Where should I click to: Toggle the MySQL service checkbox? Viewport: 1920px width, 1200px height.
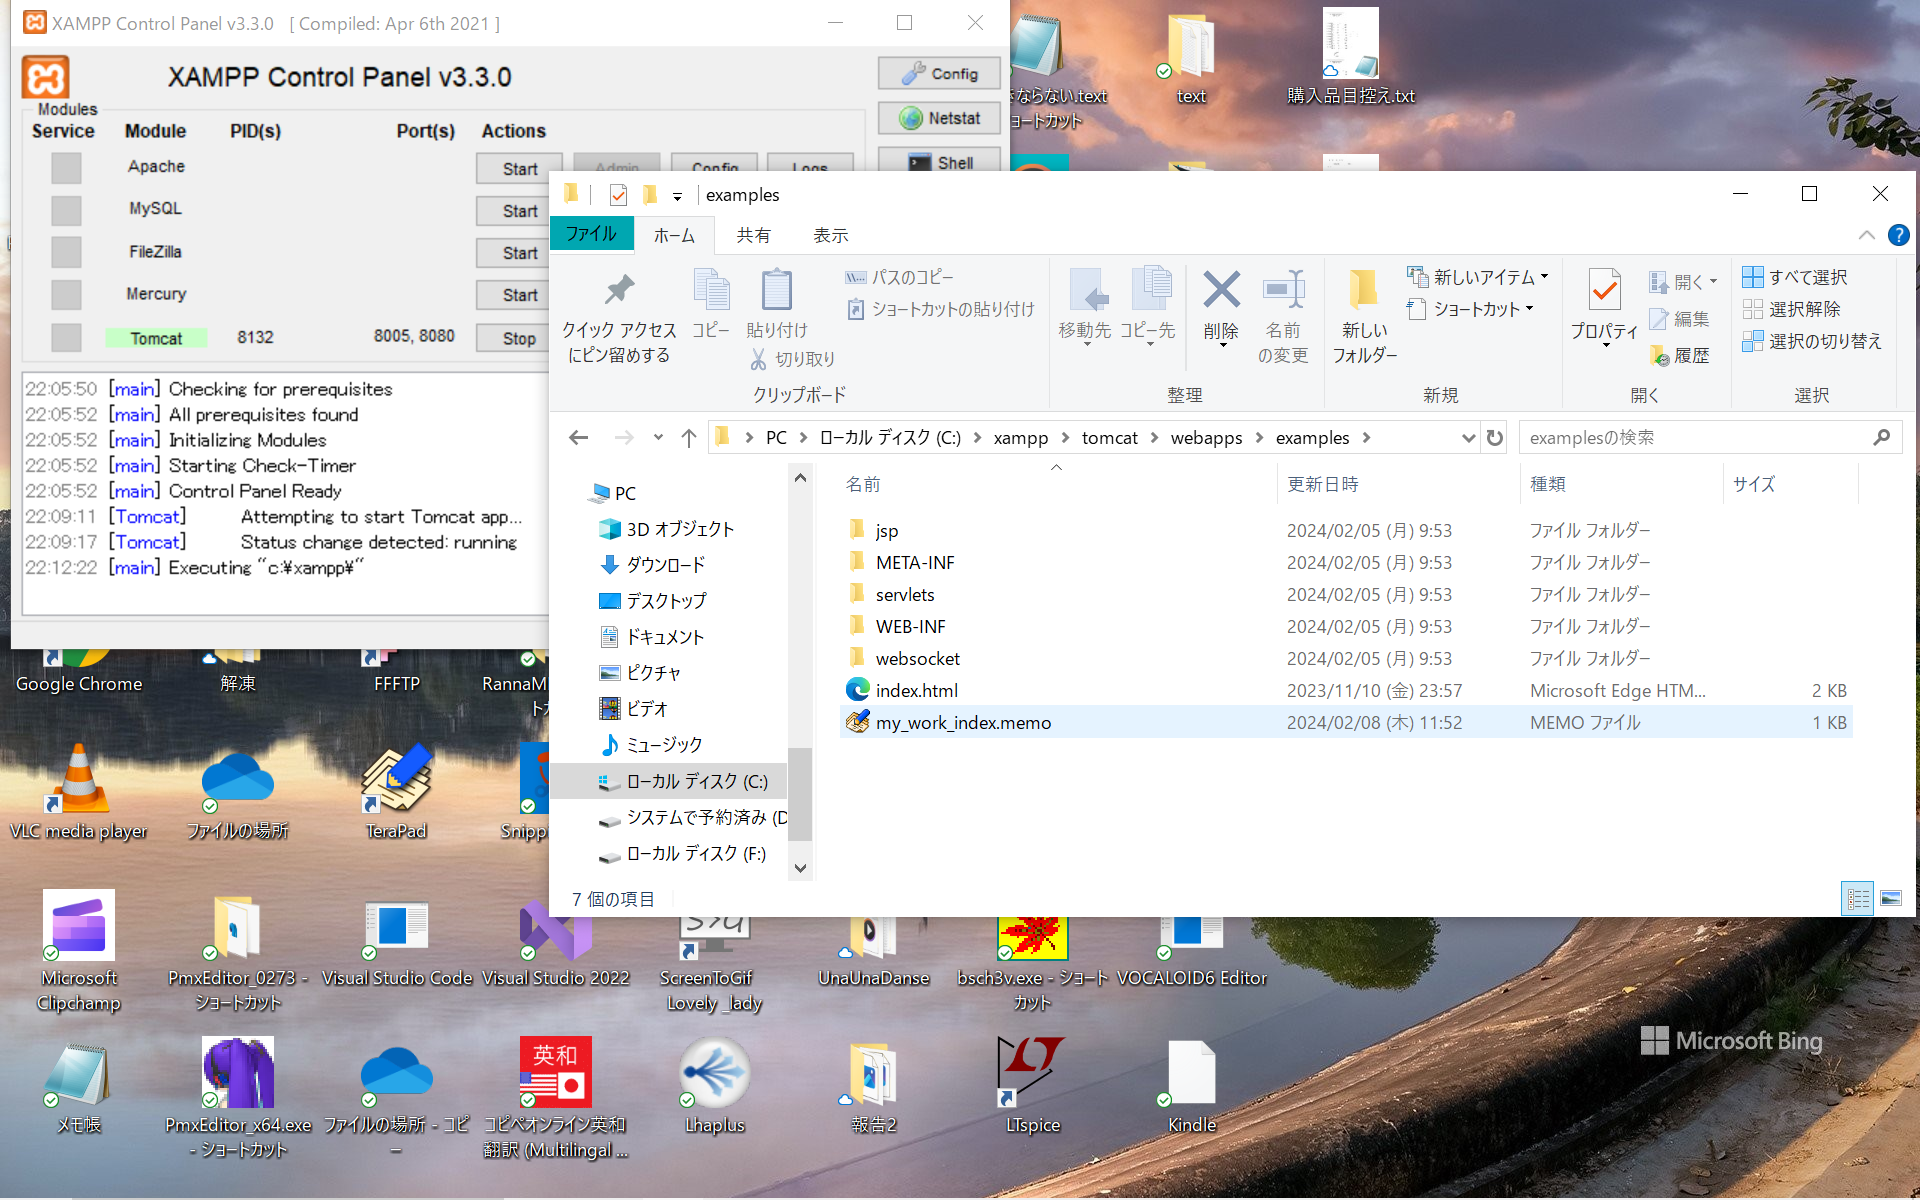tap(67, 210)
